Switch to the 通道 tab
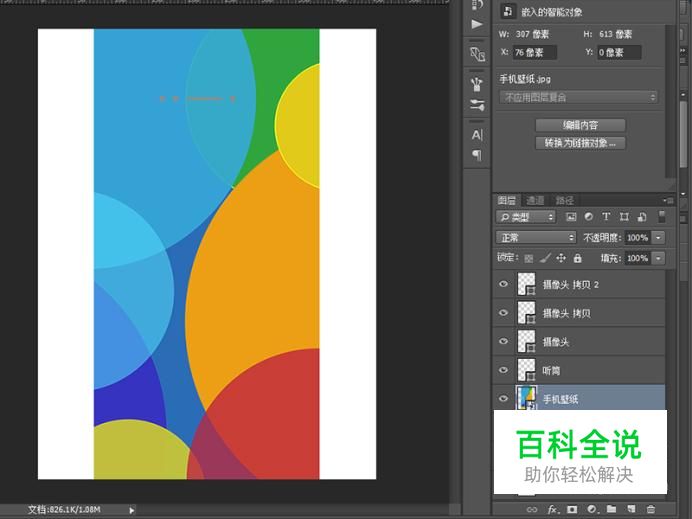This screenshot has height=519, width=692. 535,200
